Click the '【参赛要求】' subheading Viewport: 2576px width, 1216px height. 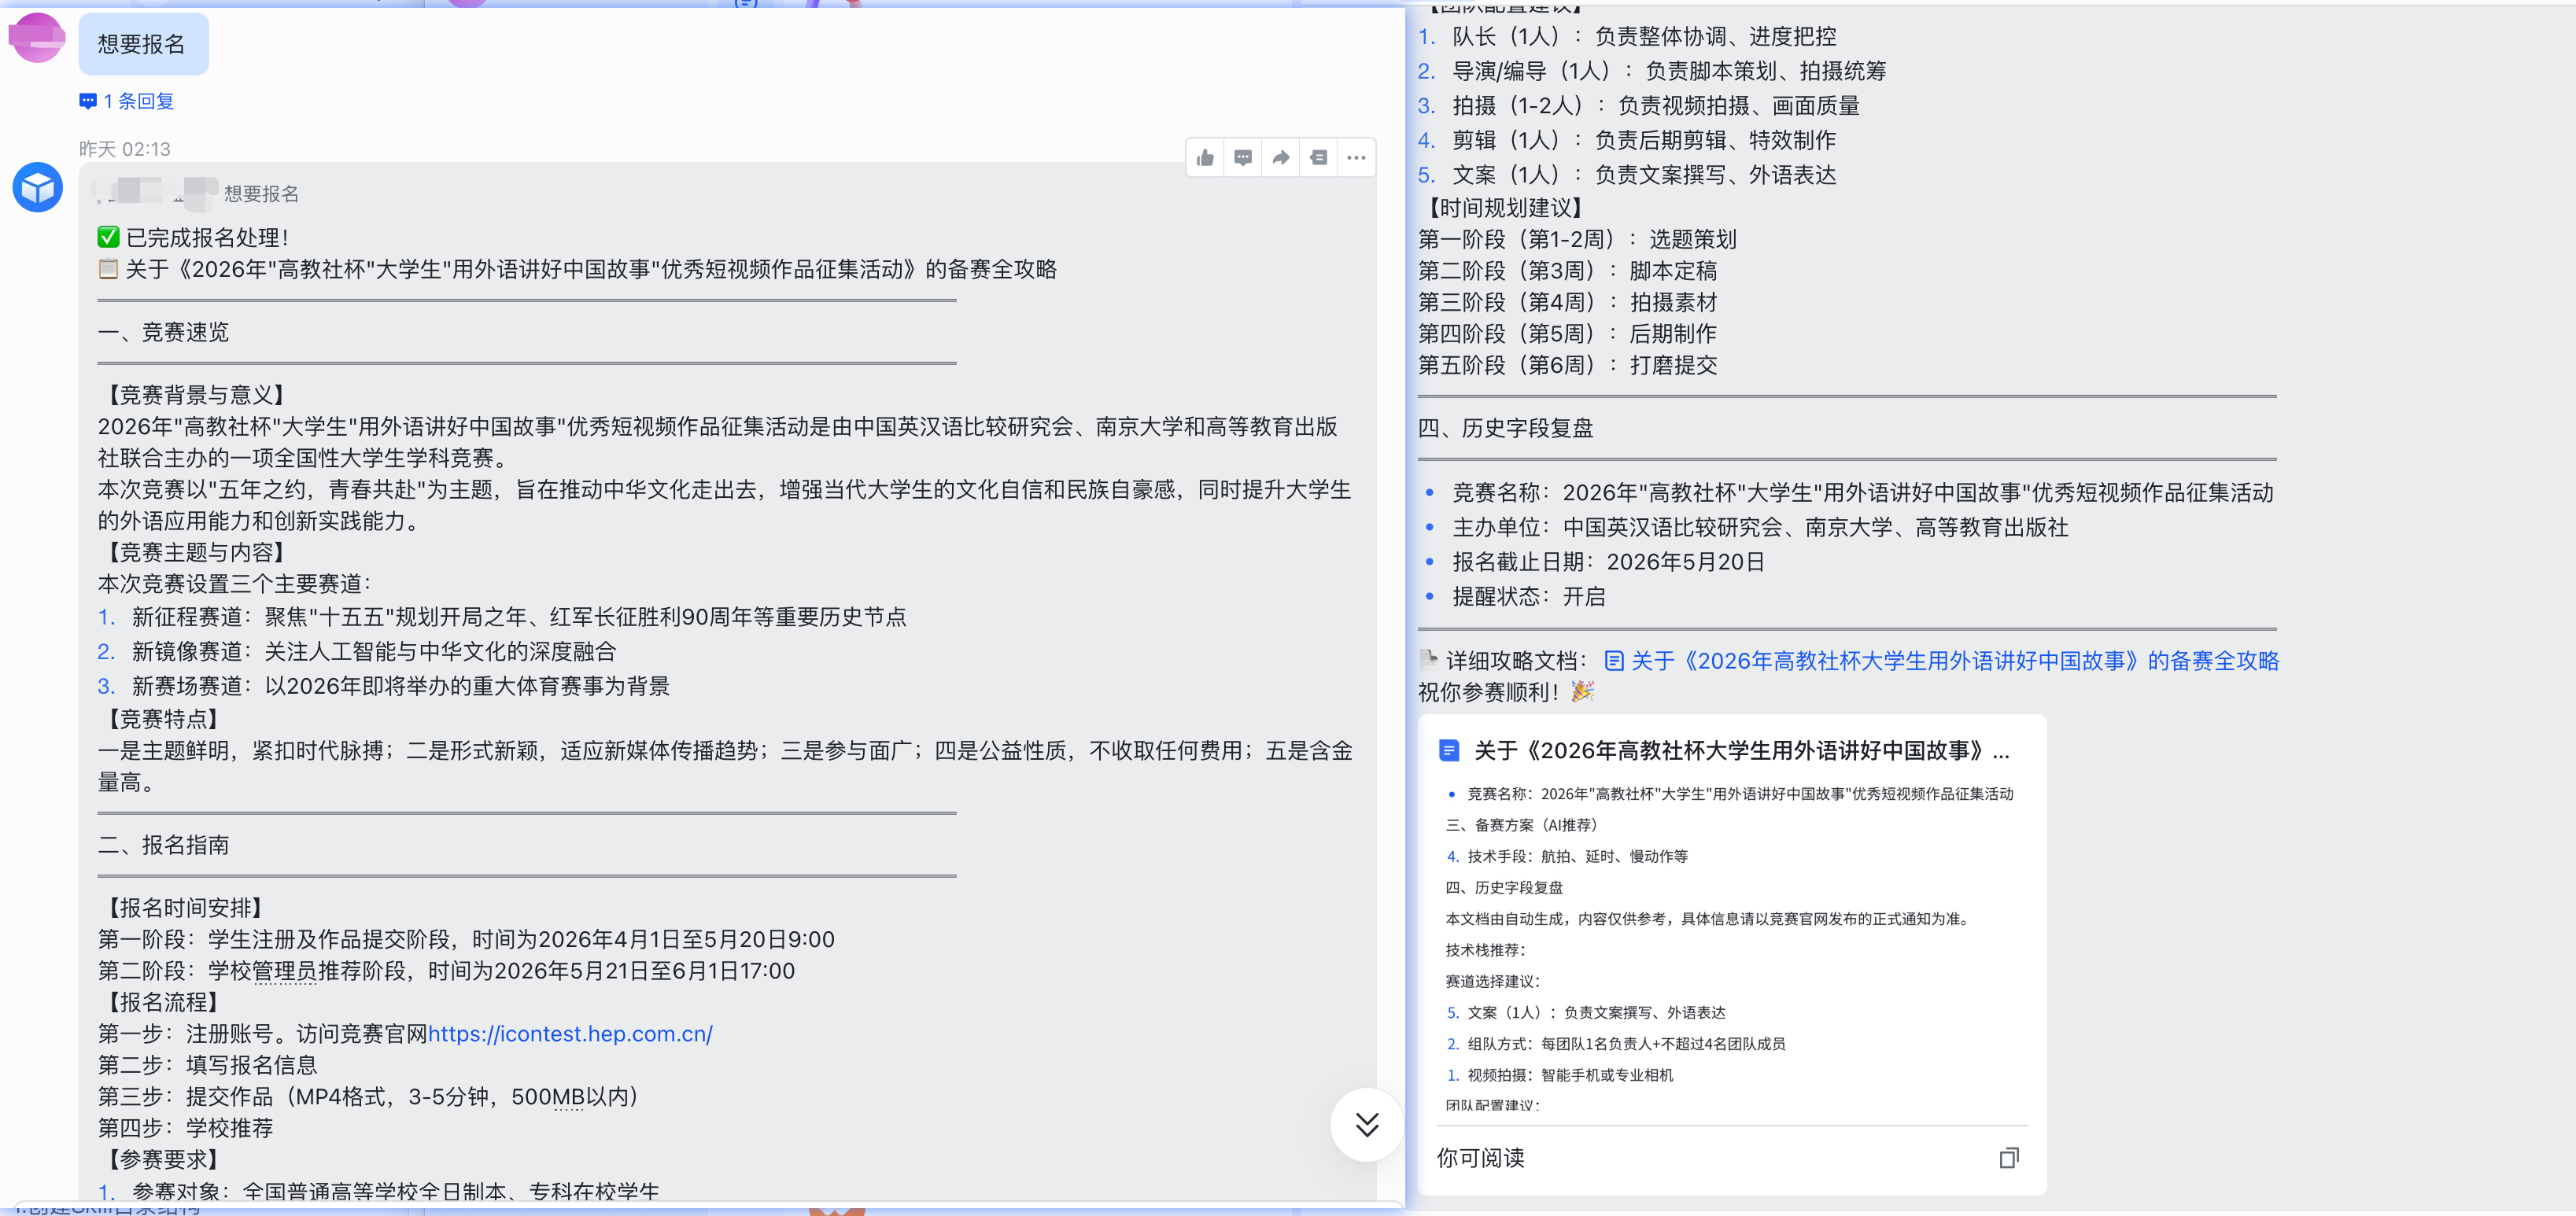tap(164, 1159)
